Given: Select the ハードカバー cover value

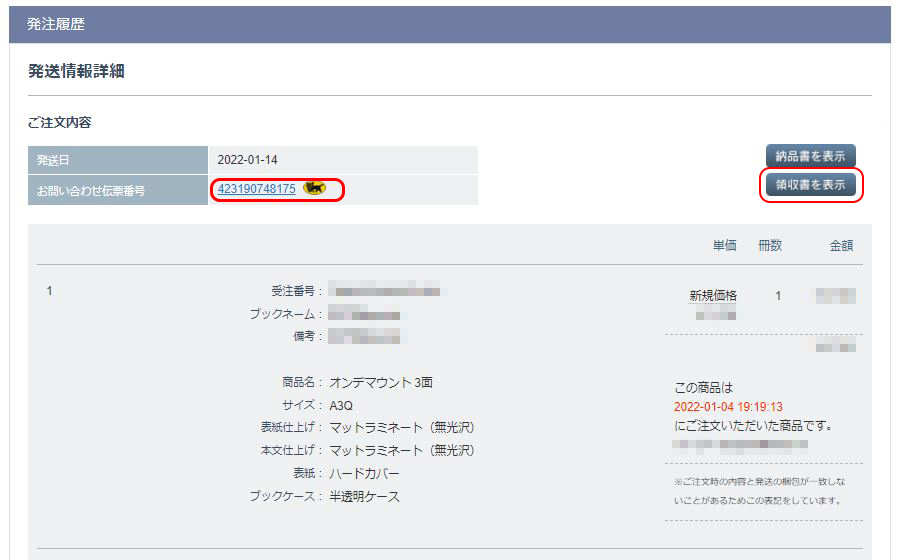Looking at the screenshot, I should point(364,473).
